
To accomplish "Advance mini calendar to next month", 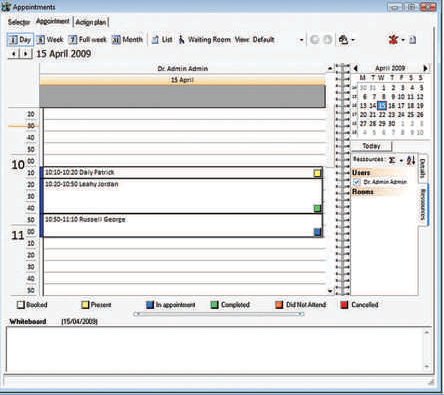I will click(425, 68).
